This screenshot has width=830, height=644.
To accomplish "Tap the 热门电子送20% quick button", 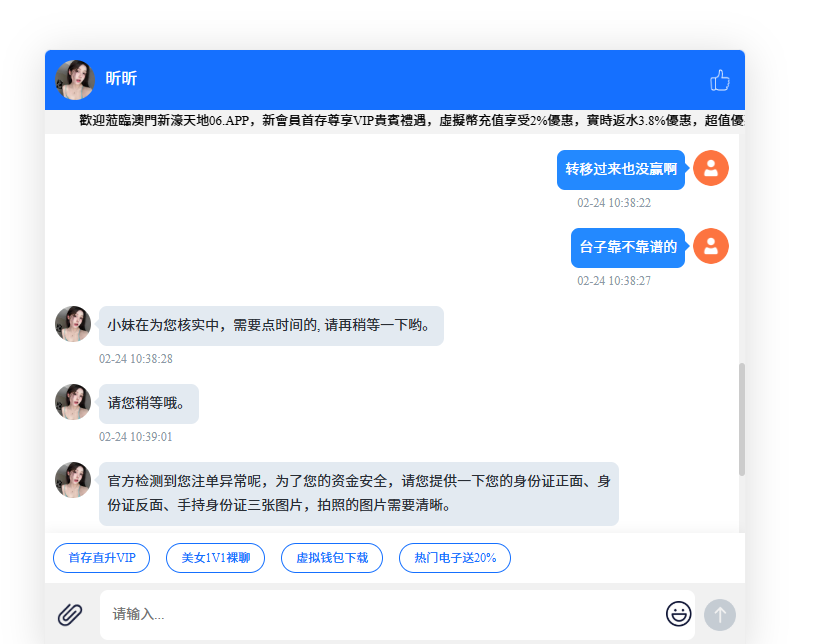I will pyautogui.click(x=455, y=558).
